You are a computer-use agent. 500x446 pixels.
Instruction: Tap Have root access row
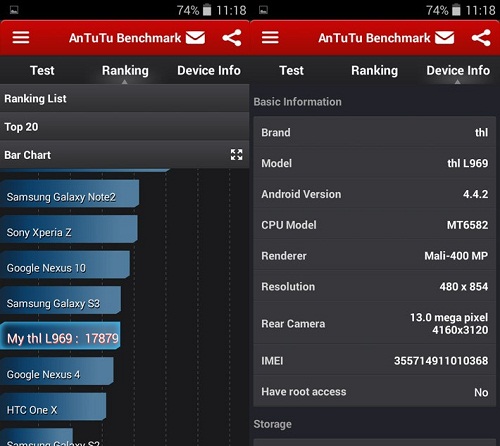pyautogui.click(x=374, y=392)
